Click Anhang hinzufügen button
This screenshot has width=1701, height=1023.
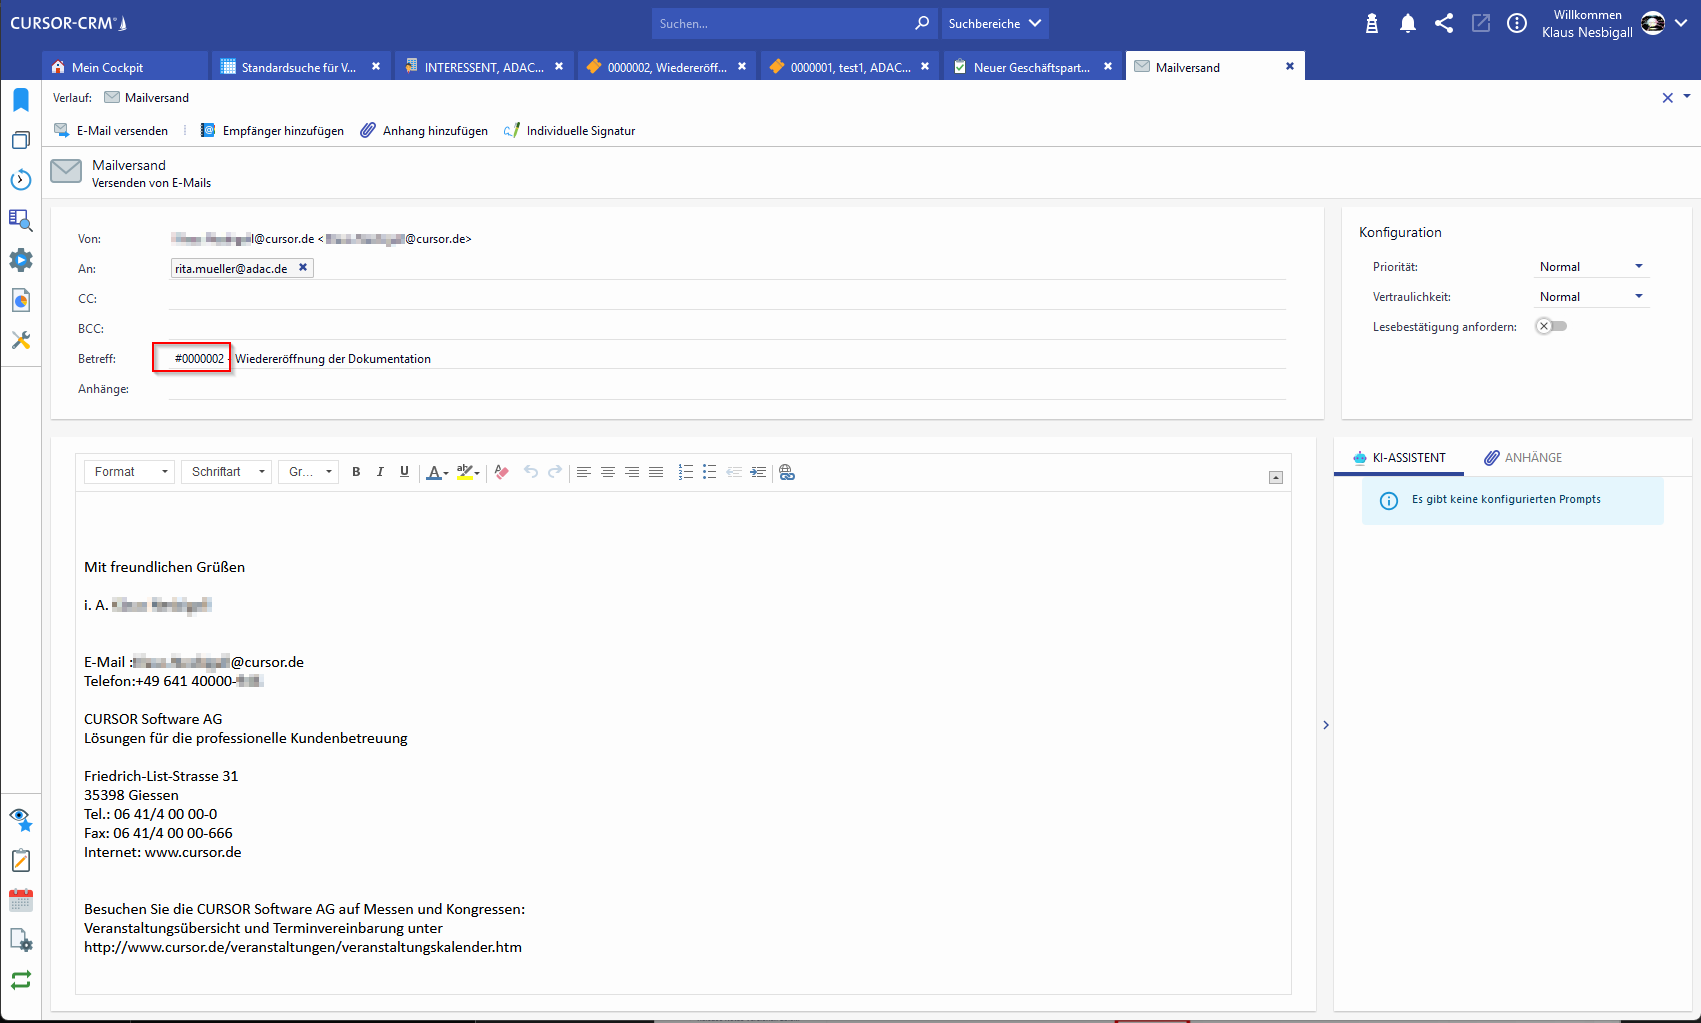coord(425,131)
